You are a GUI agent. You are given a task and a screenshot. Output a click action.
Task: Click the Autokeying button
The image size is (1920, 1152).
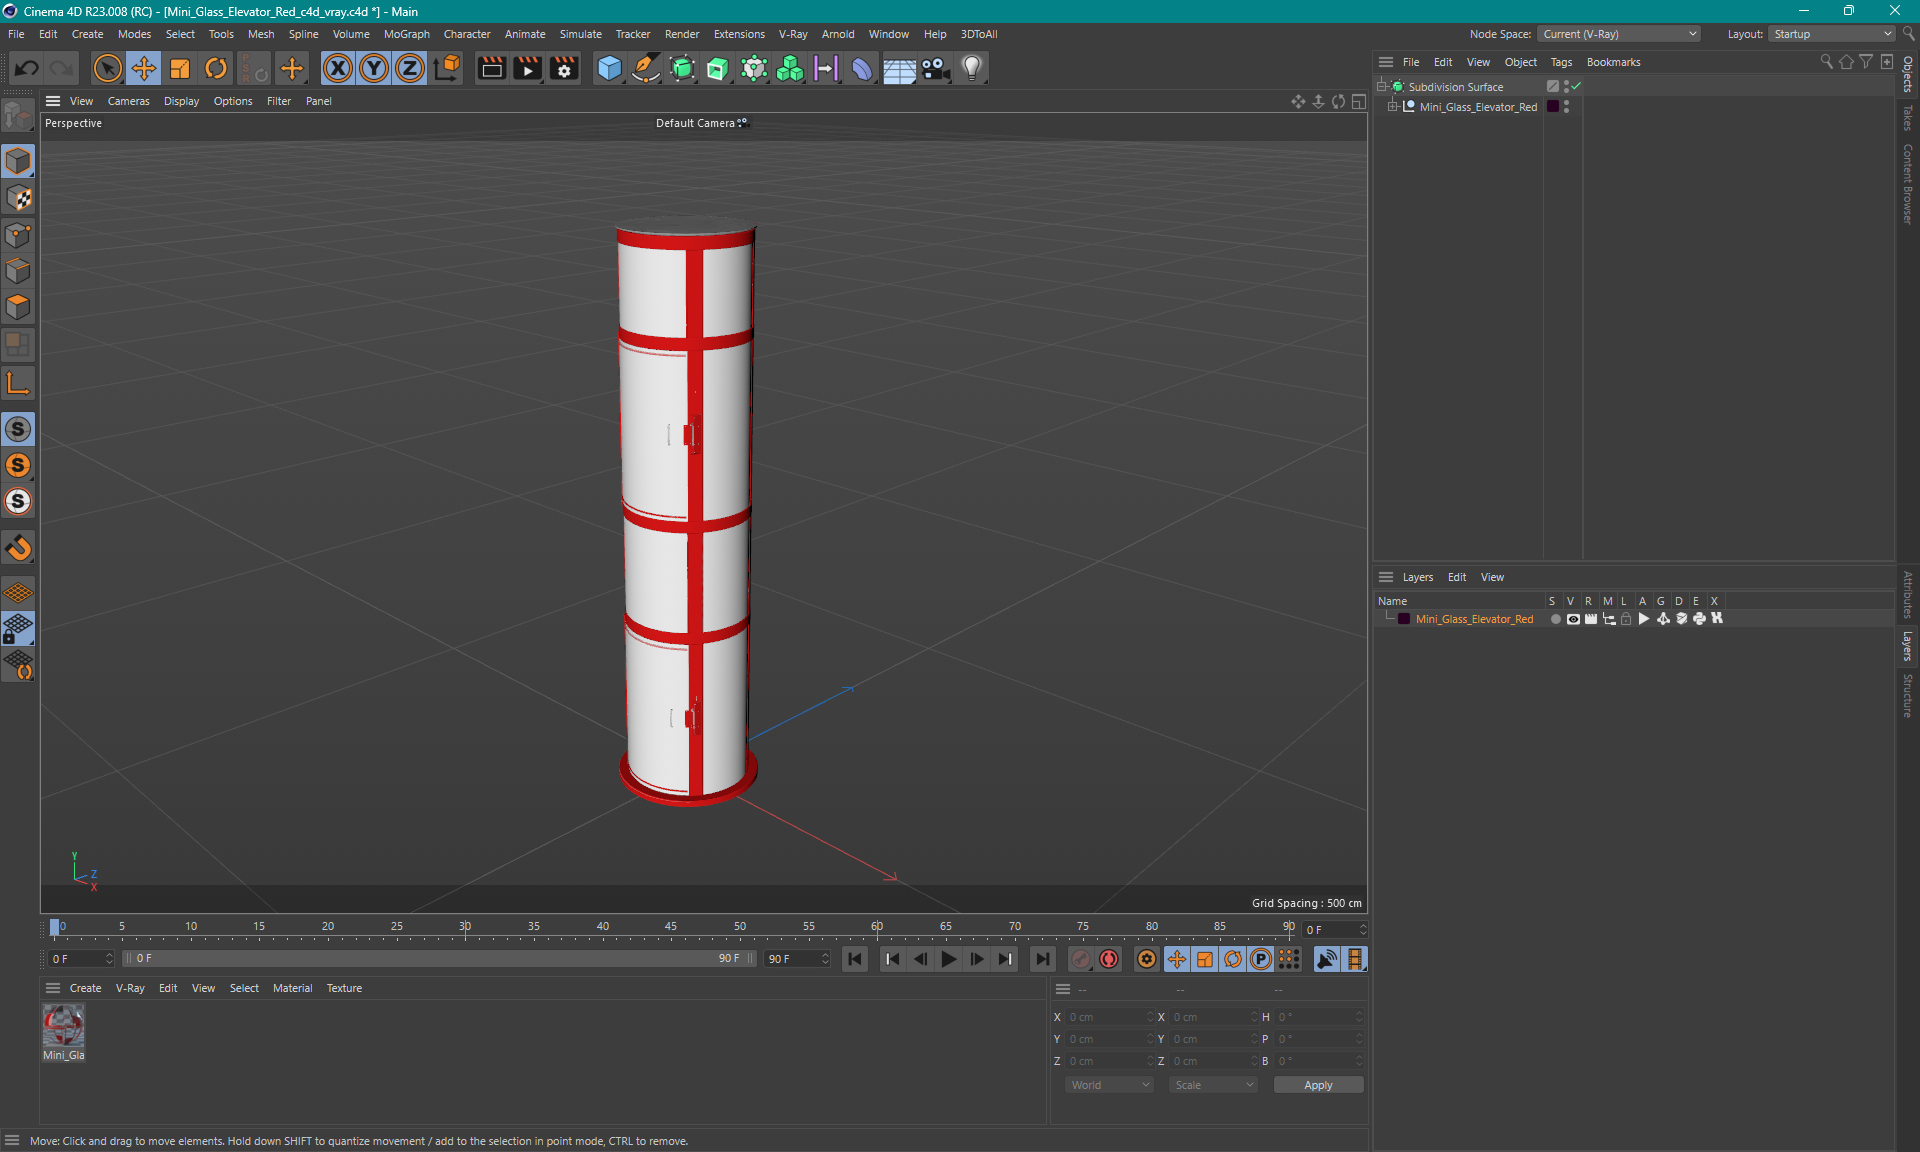[1109, 959]
